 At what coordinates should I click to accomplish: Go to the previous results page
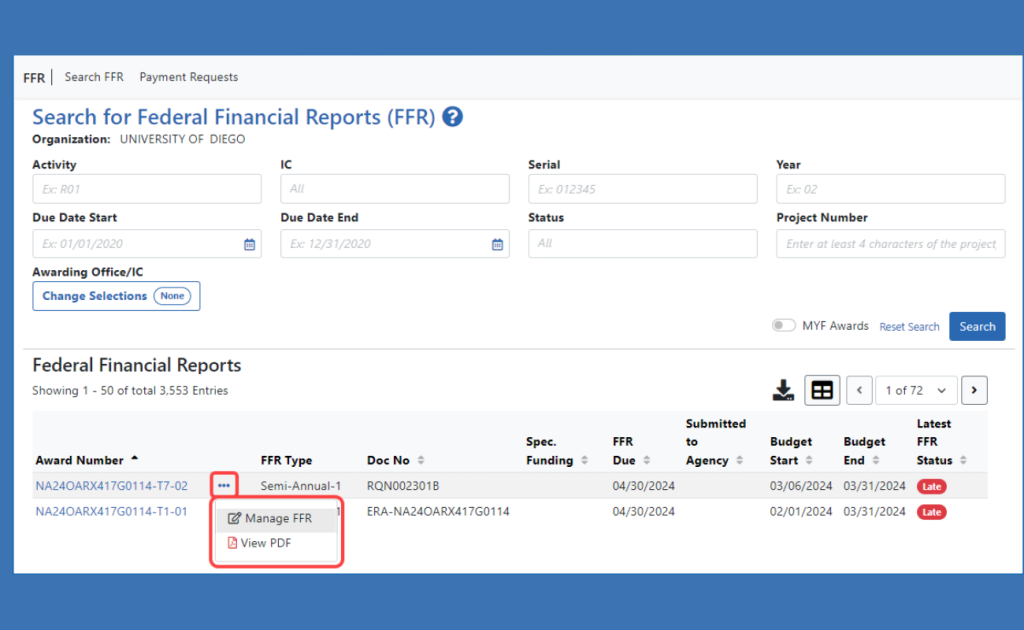coord(859,390)
